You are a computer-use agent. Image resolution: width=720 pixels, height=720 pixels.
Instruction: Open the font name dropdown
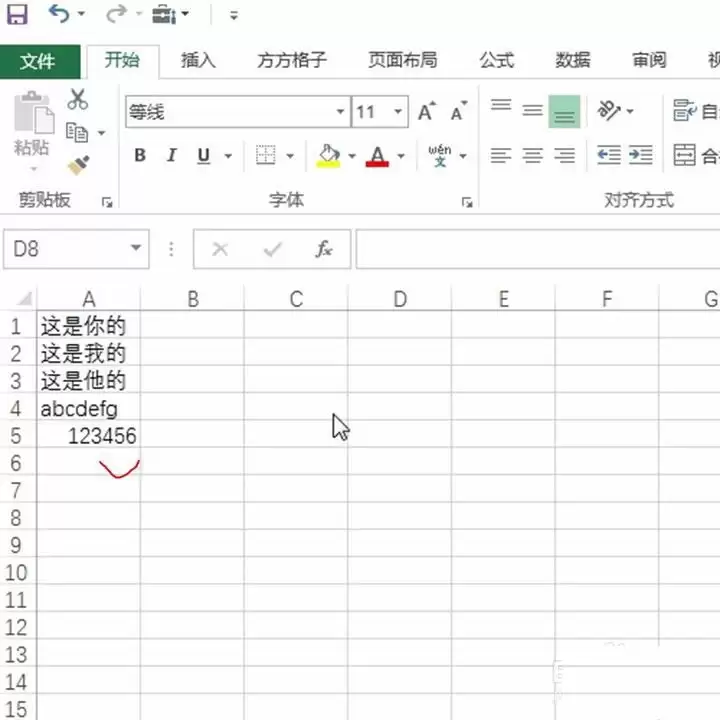tap(340, 112)
